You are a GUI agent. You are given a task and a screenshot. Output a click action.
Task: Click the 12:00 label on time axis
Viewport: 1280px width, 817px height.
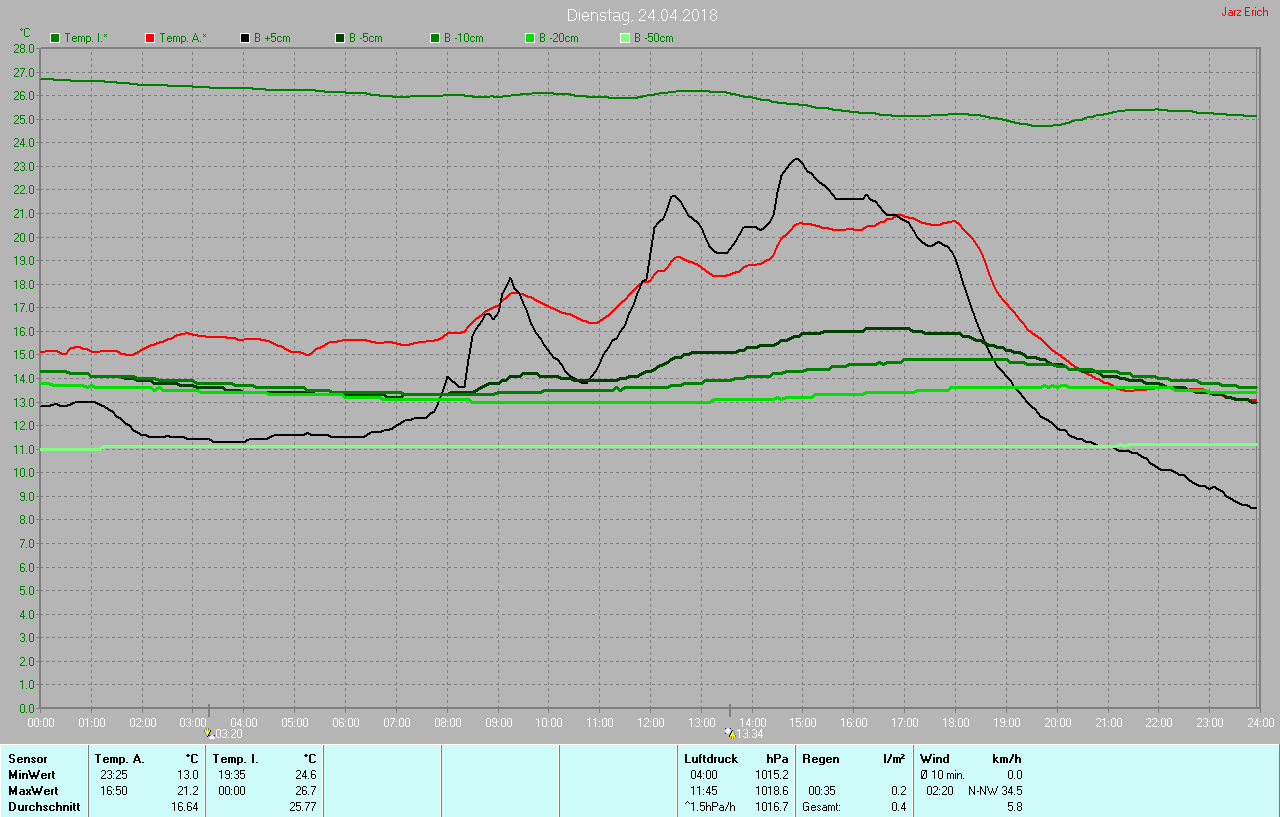point(651,722)
